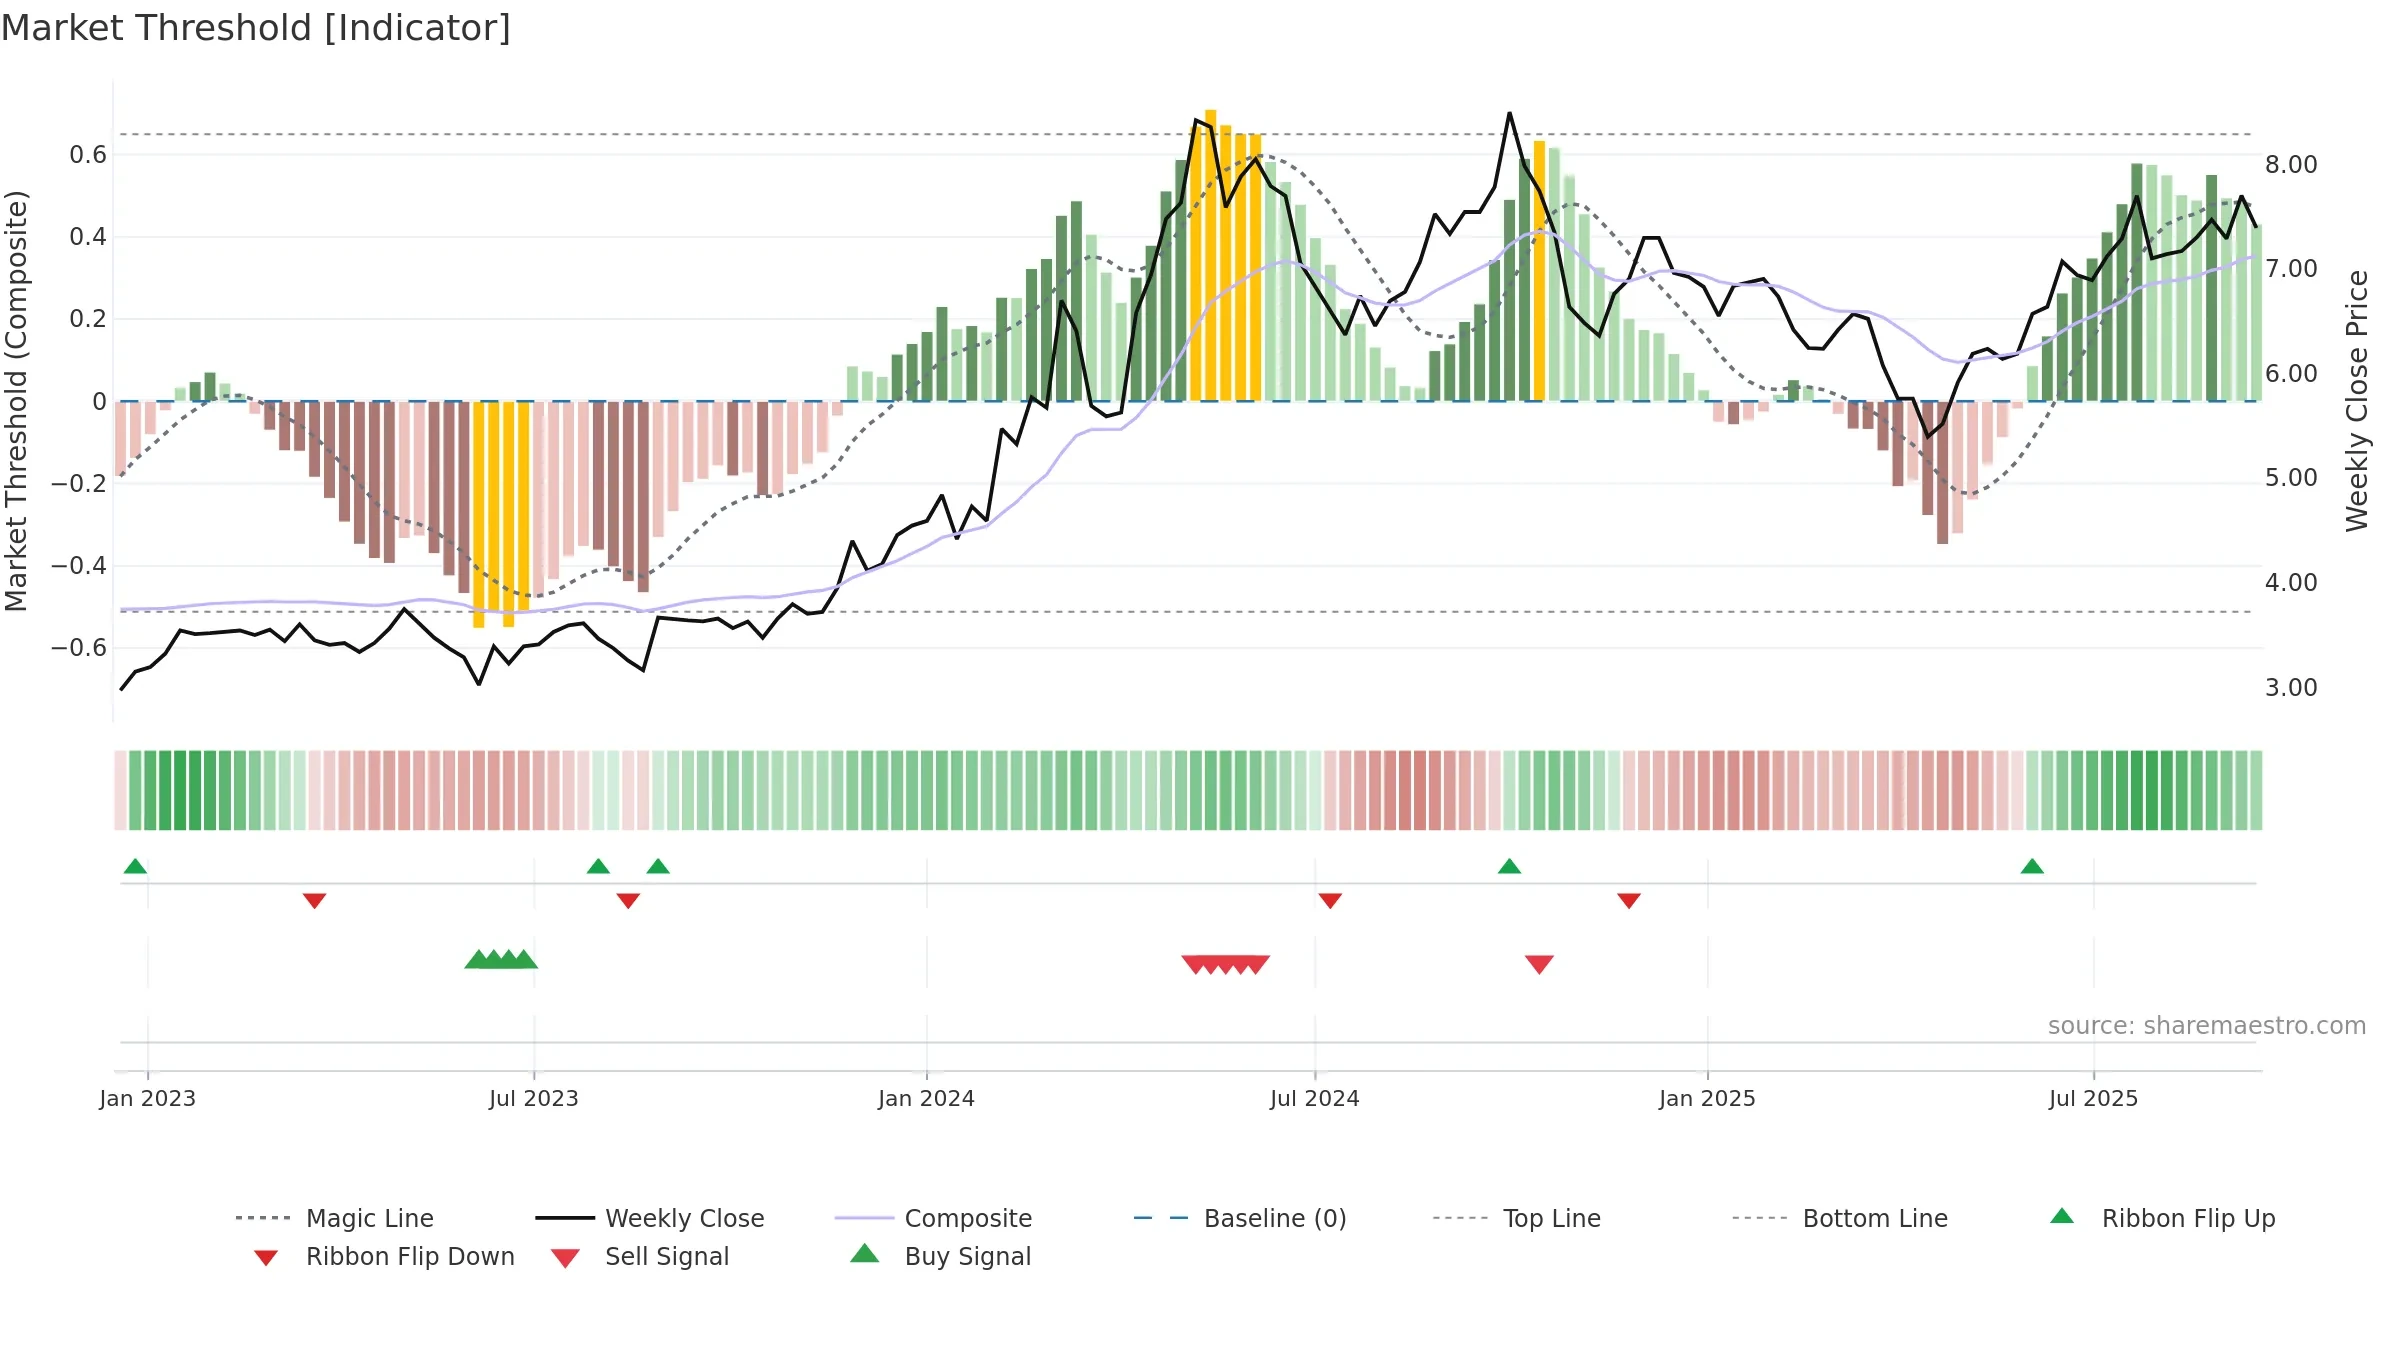Click the ribbon flip up marker just after Jul 2023
Viewport: 2400px width, 1350px height.
click(598, 866)
